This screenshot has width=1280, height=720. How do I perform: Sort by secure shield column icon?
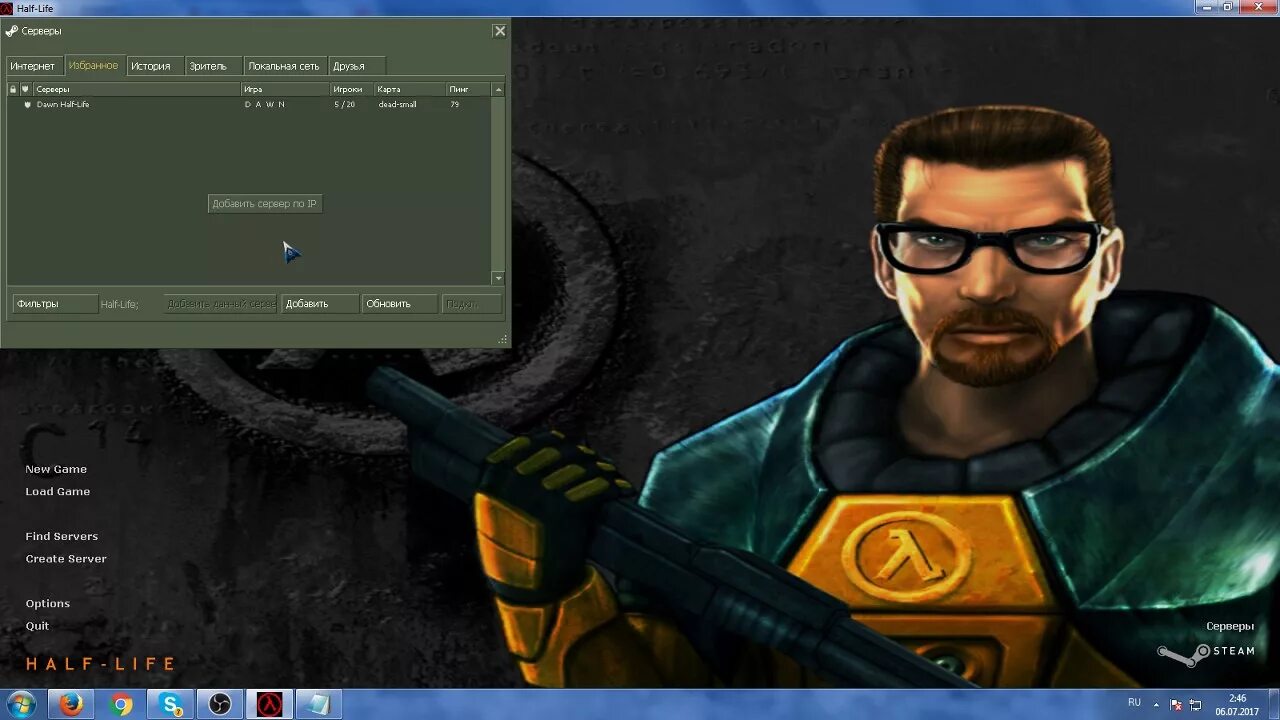coord(26,89)
